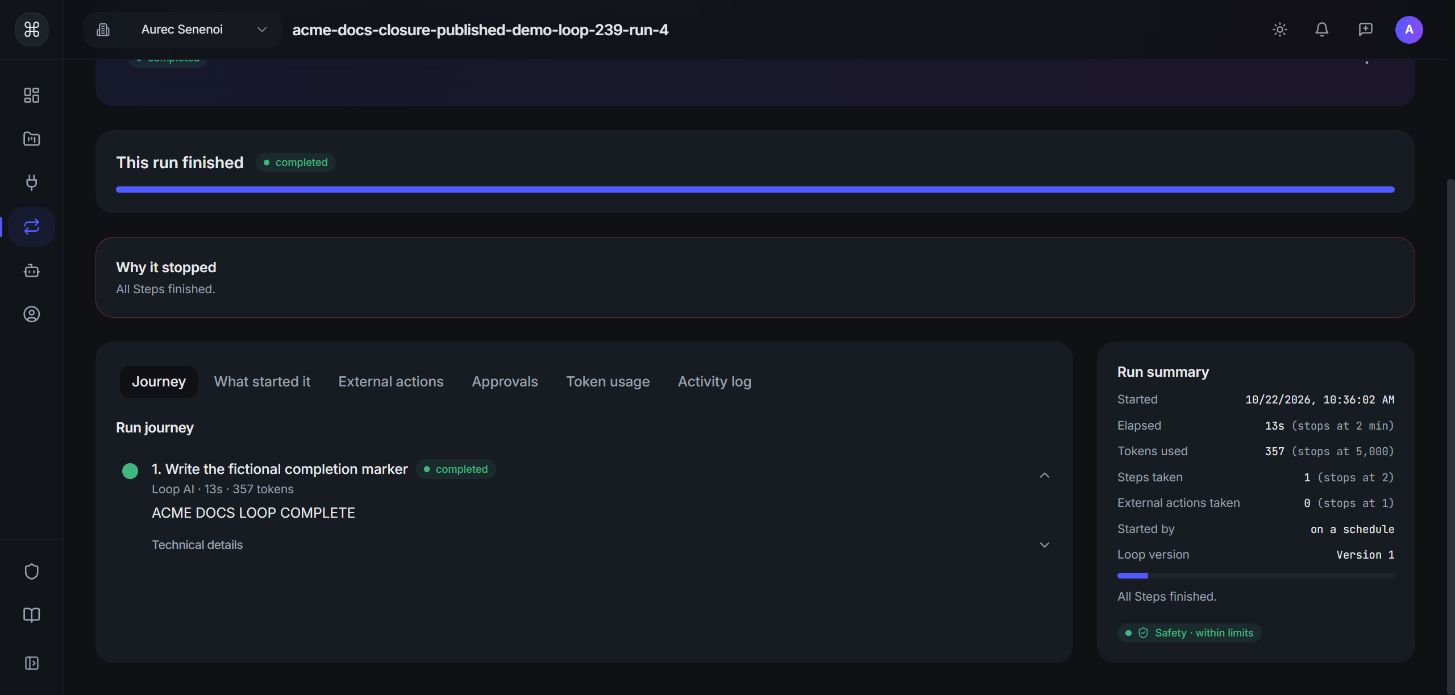This screenshot has height=695, width=1455.
Task: Click the building organization icon
Action: point(103,30)
